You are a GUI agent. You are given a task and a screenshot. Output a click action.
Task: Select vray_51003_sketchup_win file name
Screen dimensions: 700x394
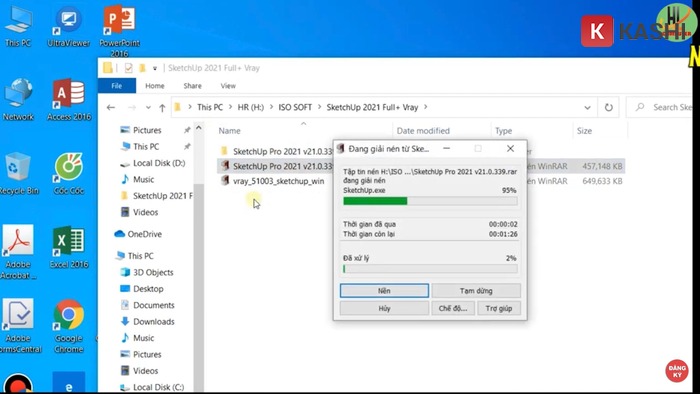pyautogui.click(x=279, y=181)
